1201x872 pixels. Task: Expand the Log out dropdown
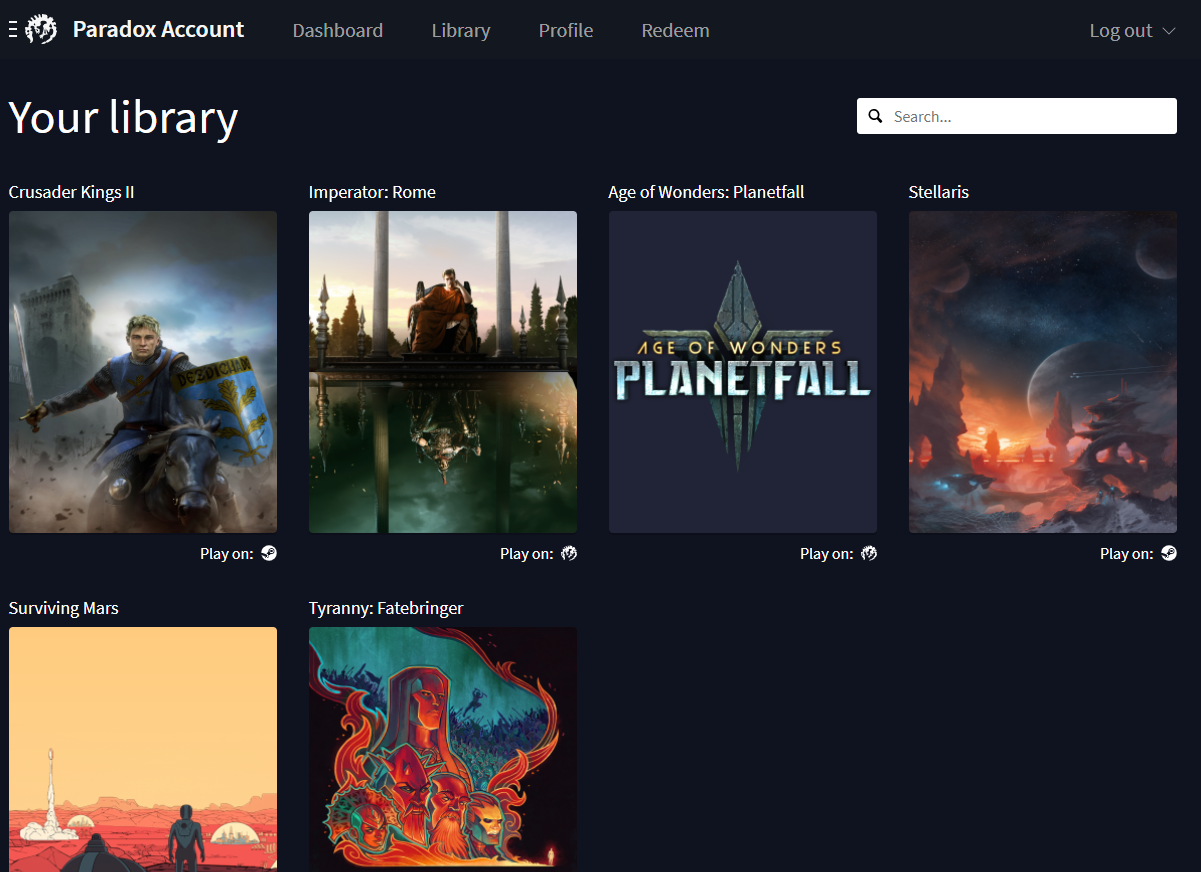coord(1132,30)
